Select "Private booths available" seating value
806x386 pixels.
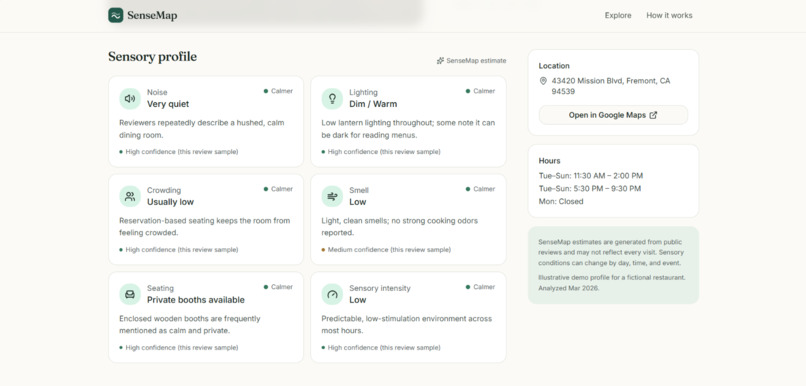tap(196, 300)
